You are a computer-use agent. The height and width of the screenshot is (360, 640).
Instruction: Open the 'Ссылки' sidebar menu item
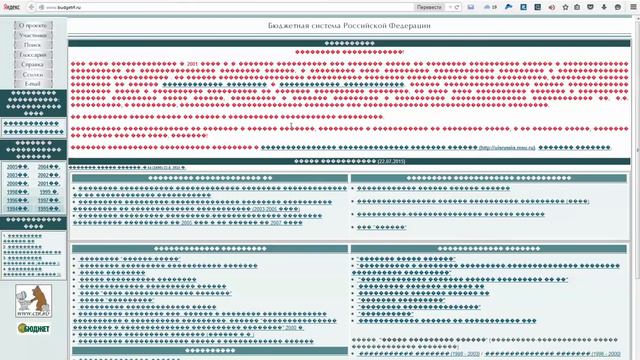[33, 75]
